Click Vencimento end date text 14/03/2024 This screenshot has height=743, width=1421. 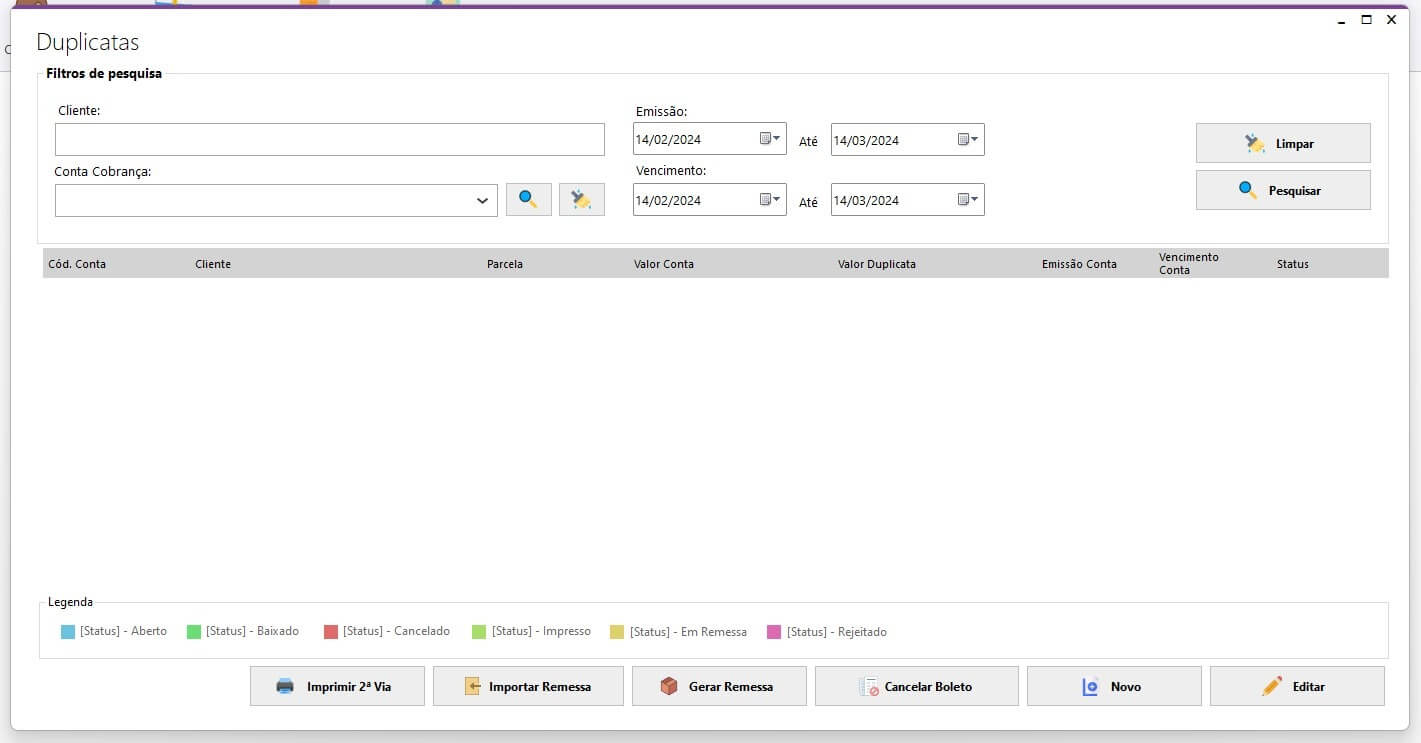point(866,200)
